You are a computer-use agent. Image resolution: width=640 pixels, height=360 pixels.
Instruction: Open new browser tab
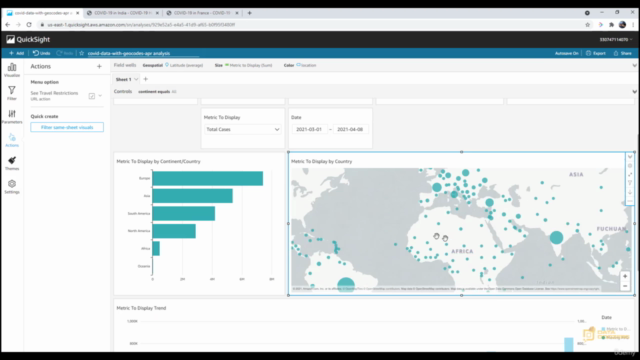coord(249,13)
